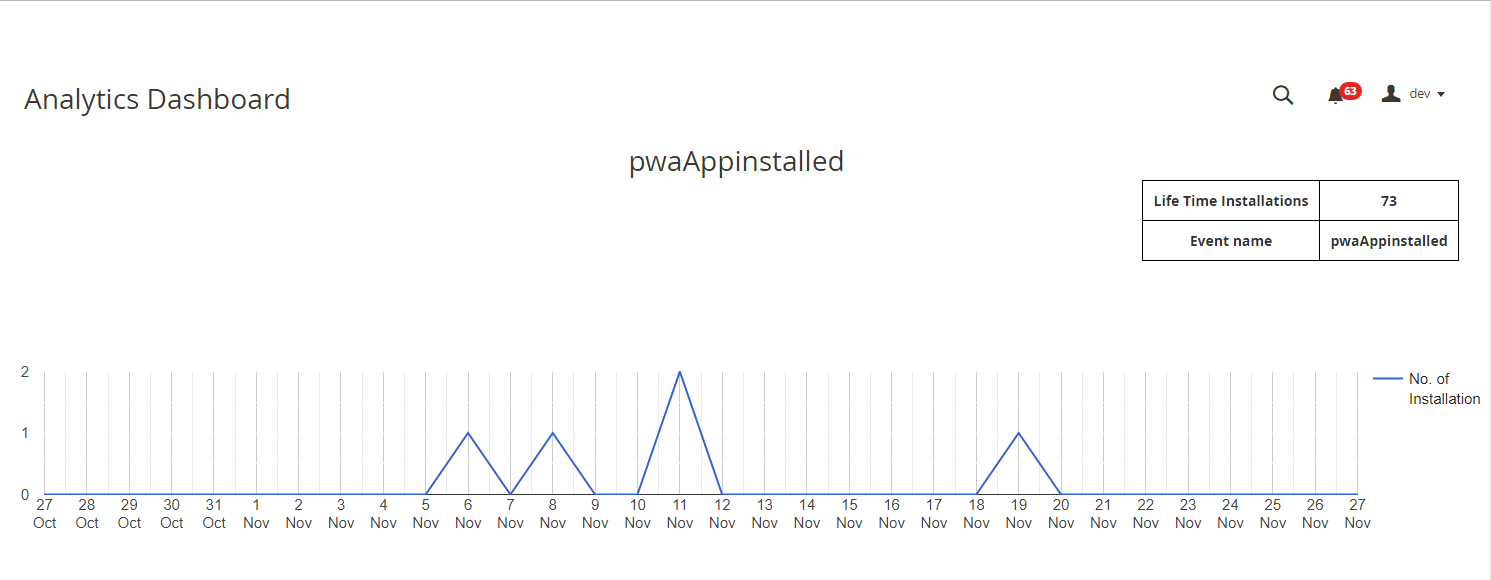Viewport: 1491px width, 580px height.
Task: Click the 'Analytics Dashboard' page heading
Action: (x=157, y=100)
